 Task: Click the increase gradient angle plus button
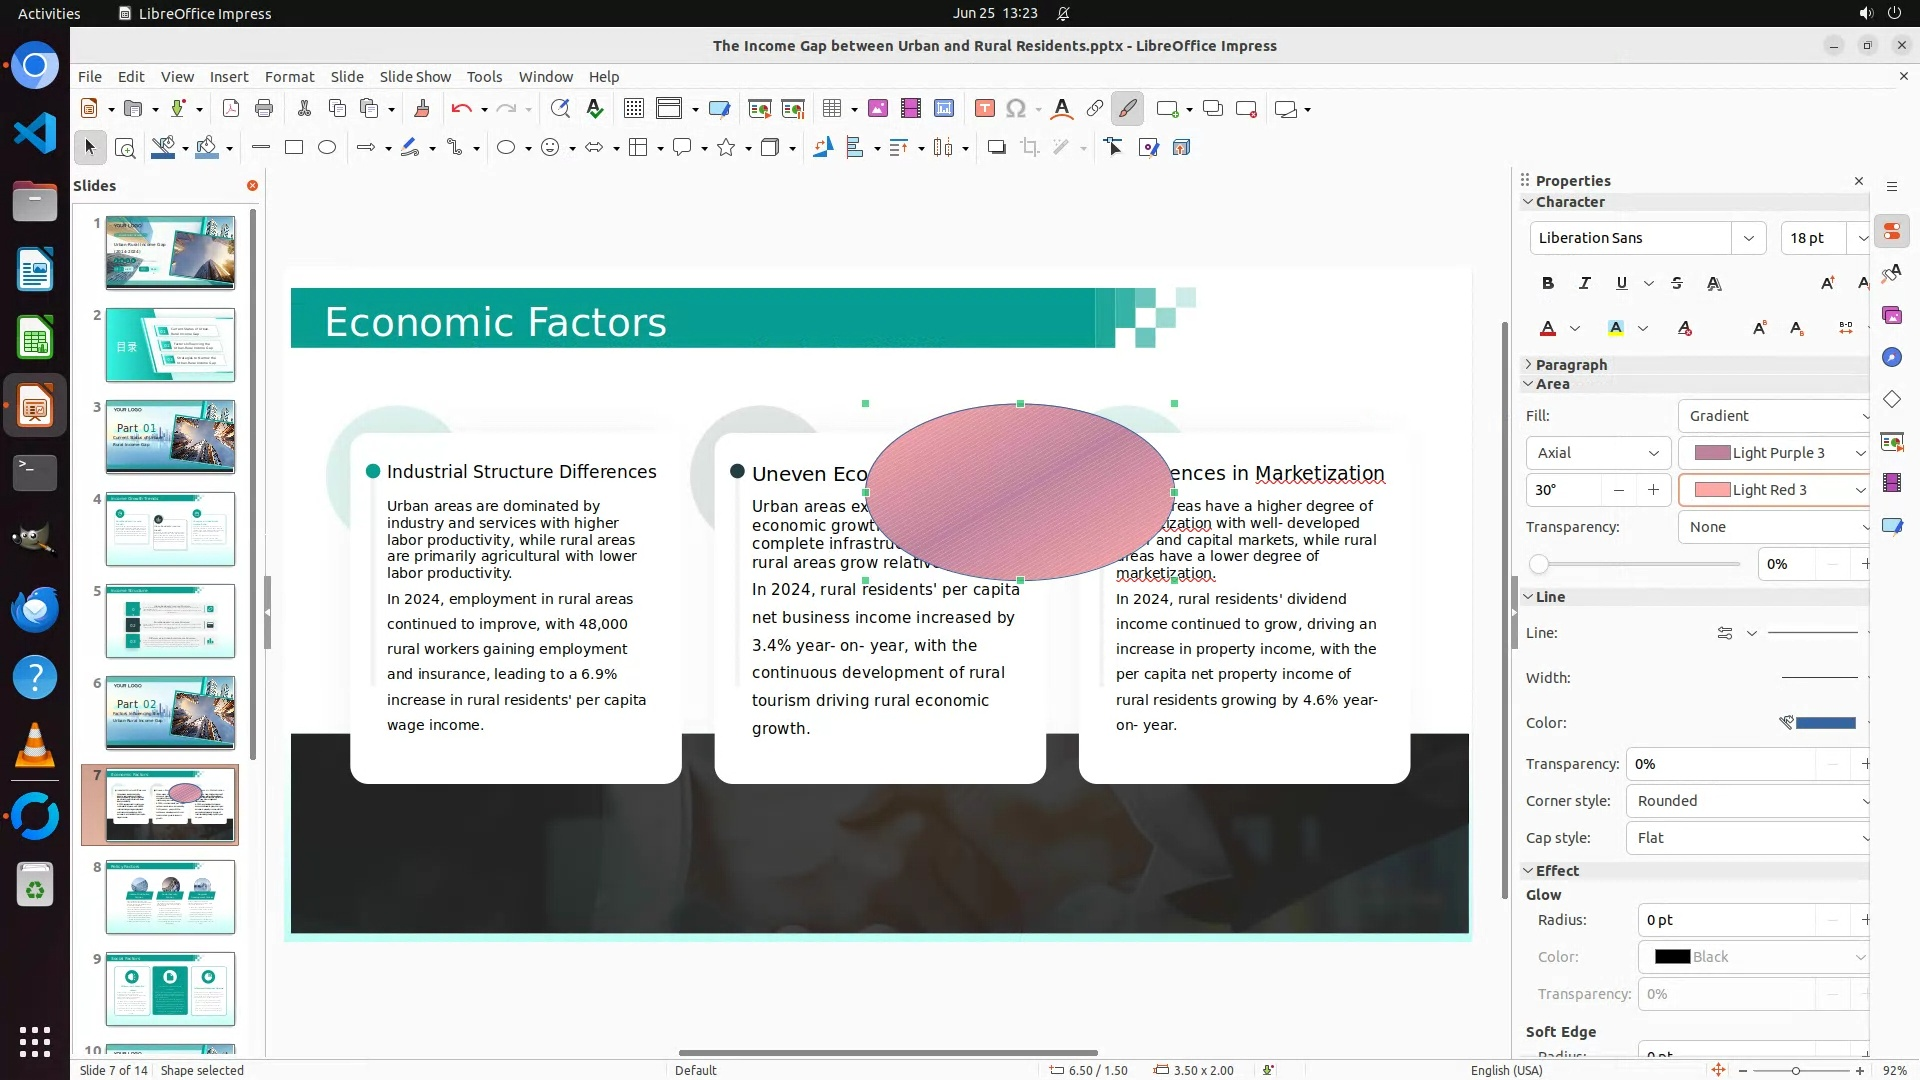[x=1653, y=490]
